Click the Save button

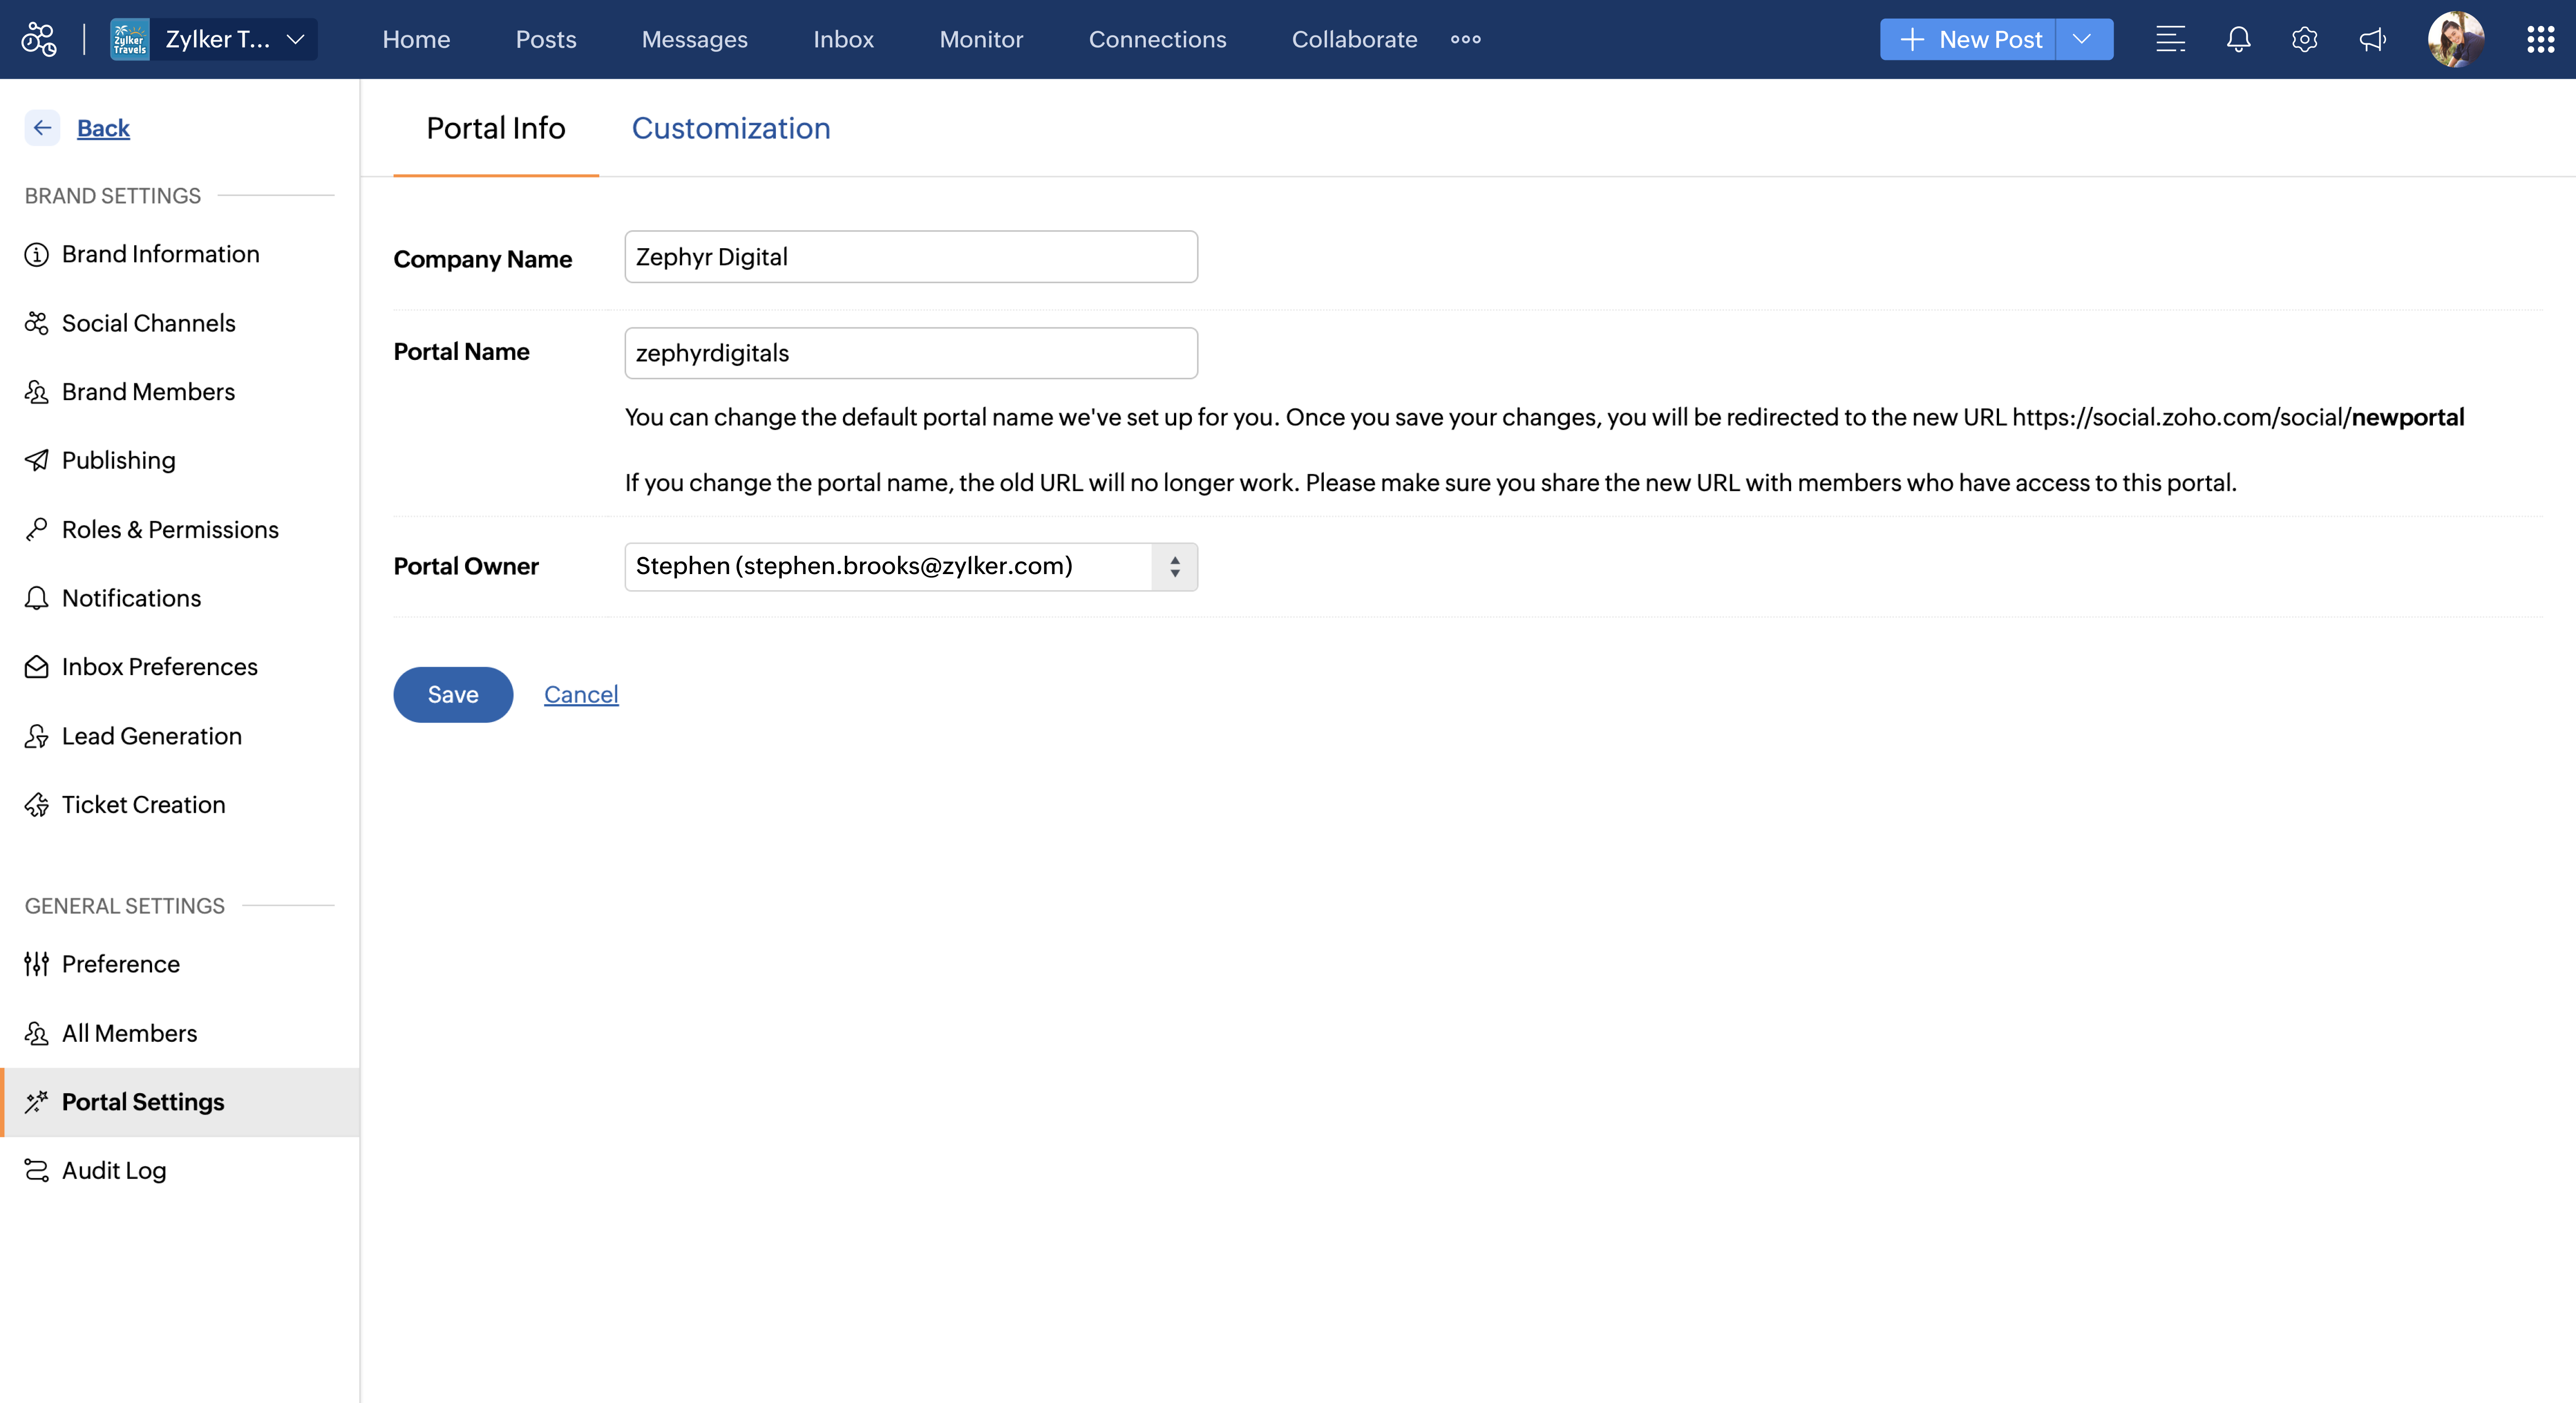(x=452, y=694)
